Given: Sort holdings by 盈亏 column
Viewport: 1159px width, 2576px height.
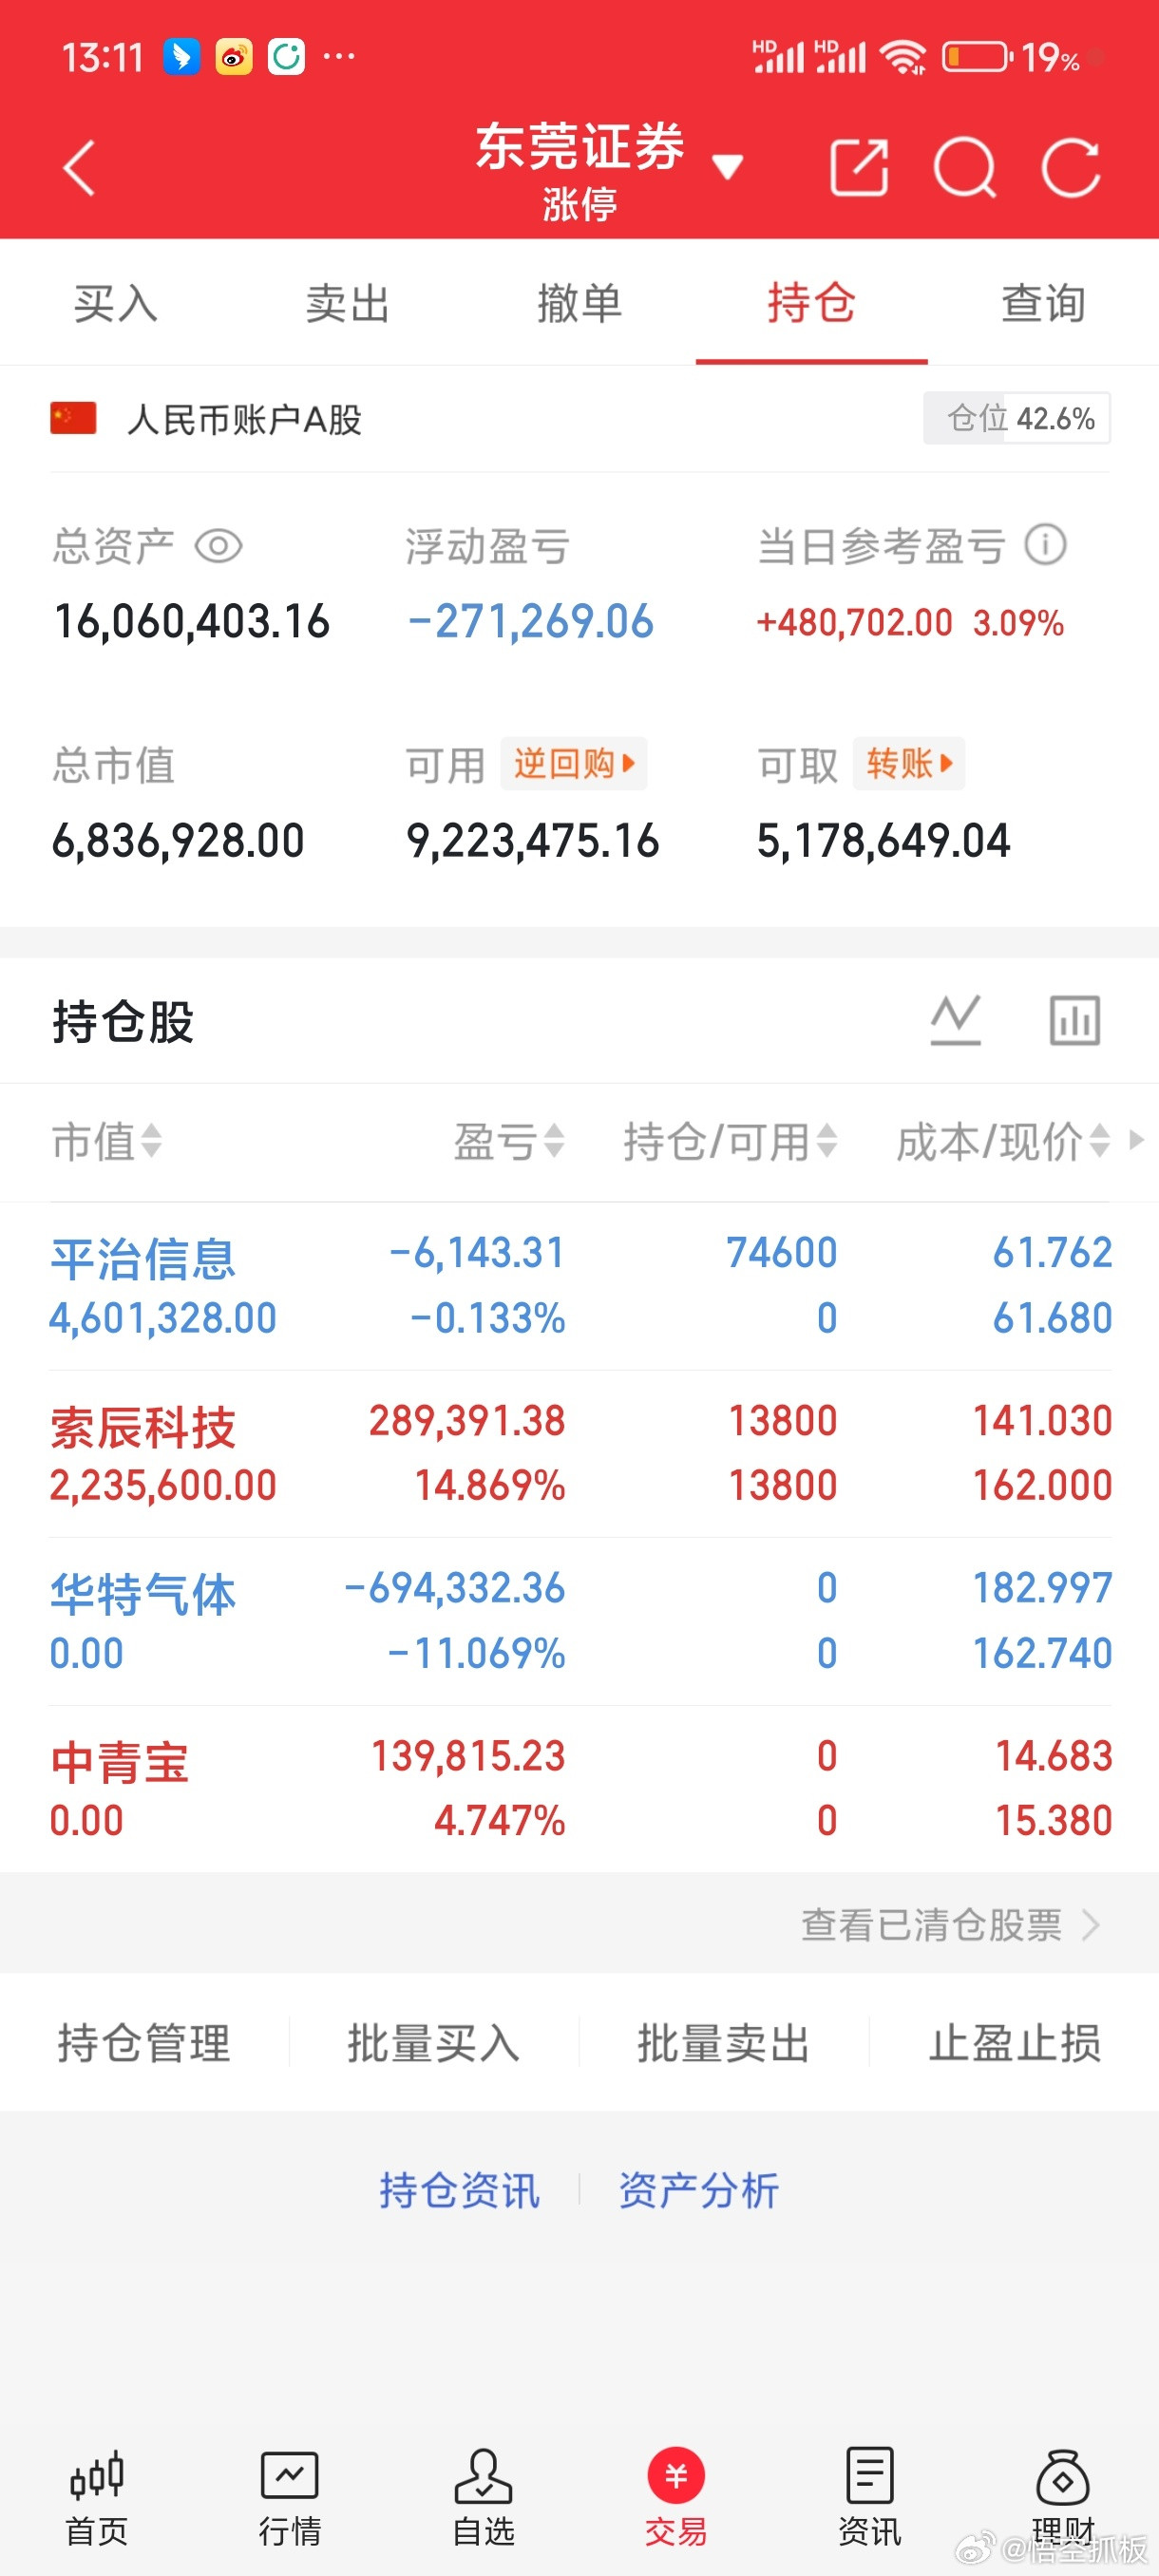Looking at the screenshot, I should [x=509, y=1141].
